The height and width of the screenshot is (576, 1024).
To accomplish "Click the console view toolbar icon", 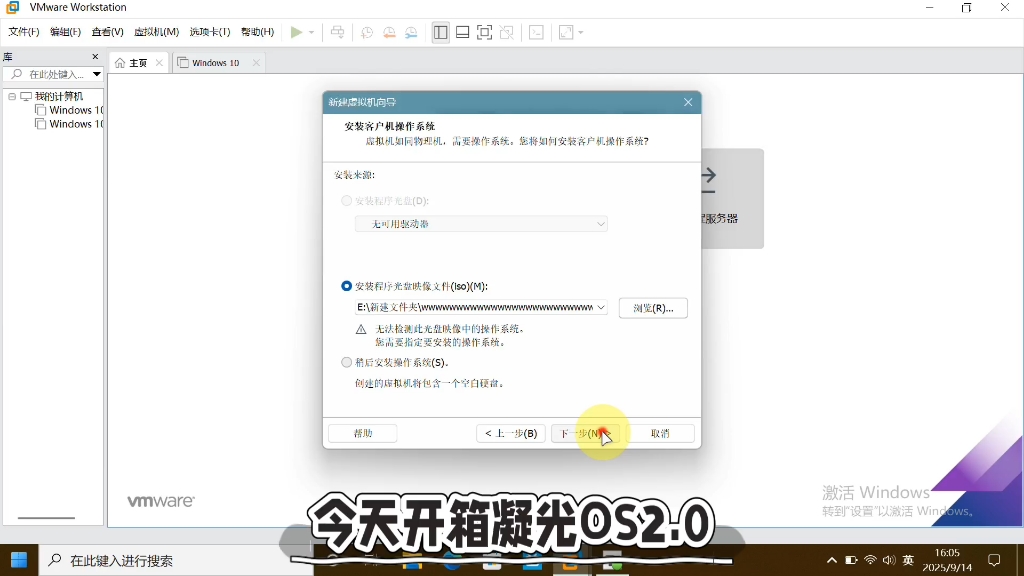I will point(536,32).
